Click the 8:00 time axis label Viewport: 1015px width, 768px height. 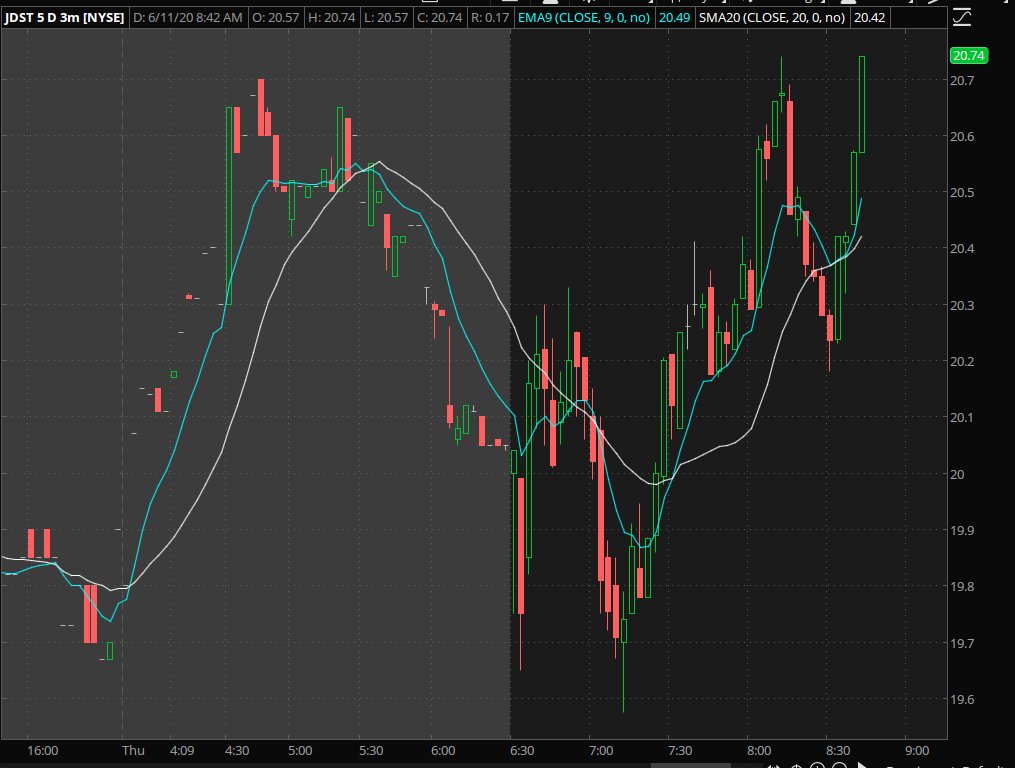759,751
